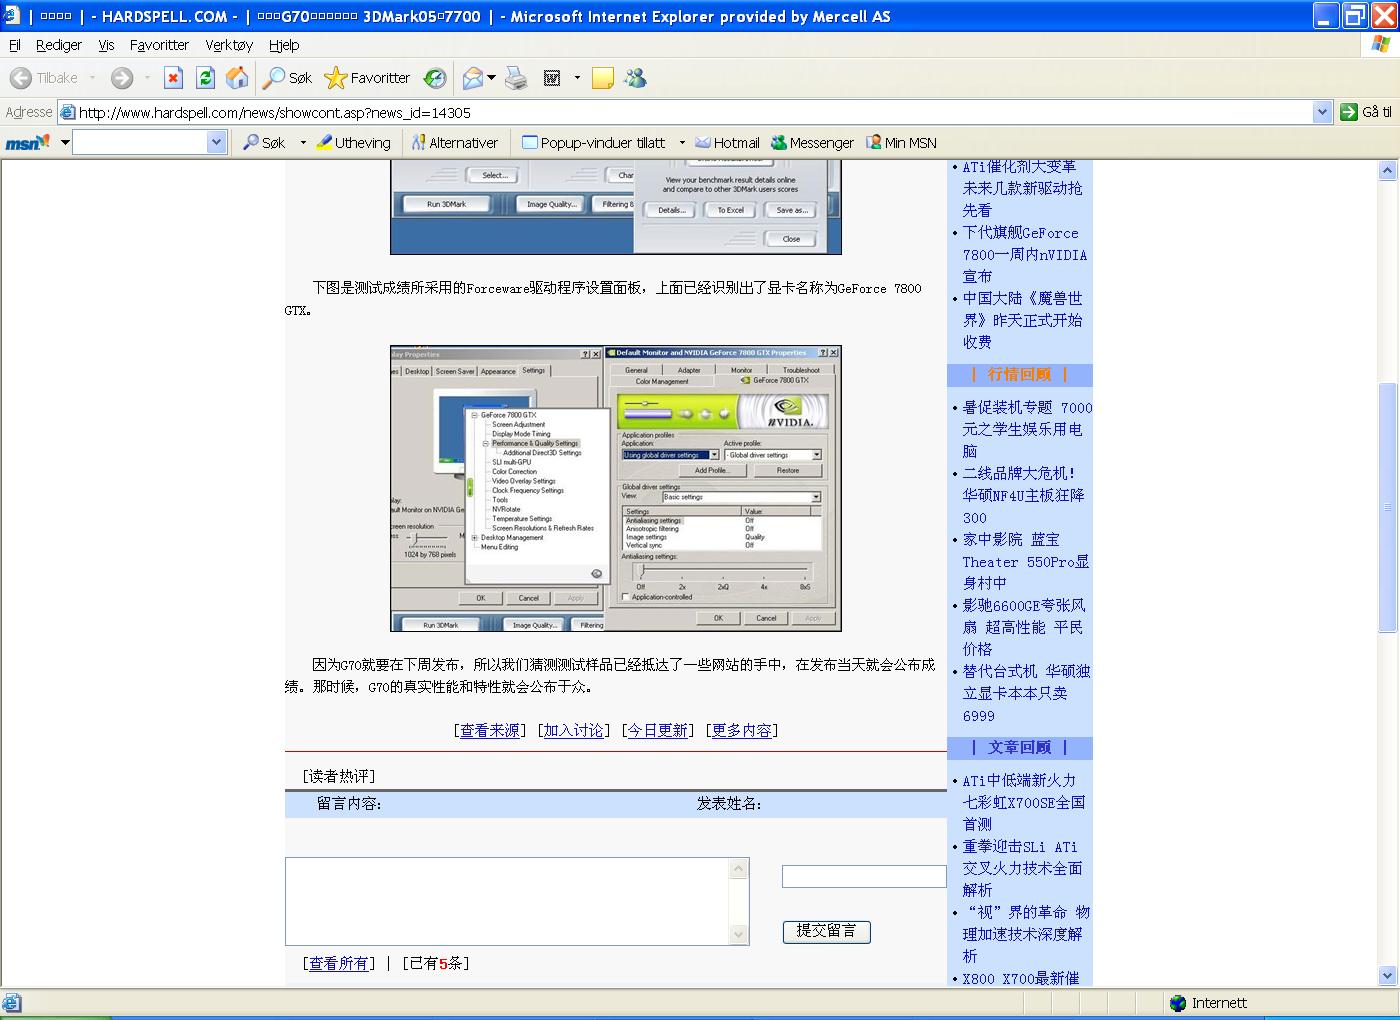Open Min MSN toolbar button
This screenshot has width=1400, height=1020.
point(901,143)
